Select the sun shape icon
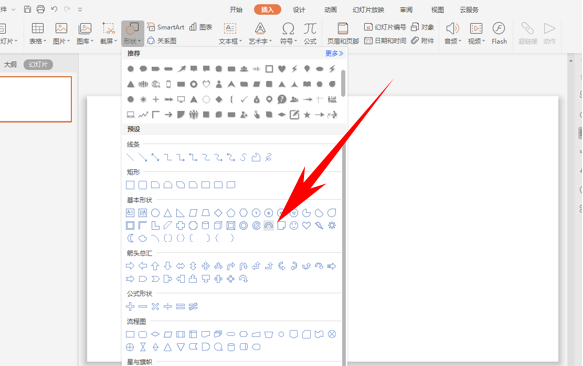The width and height of the screenshot is (583, 366). 332,225
